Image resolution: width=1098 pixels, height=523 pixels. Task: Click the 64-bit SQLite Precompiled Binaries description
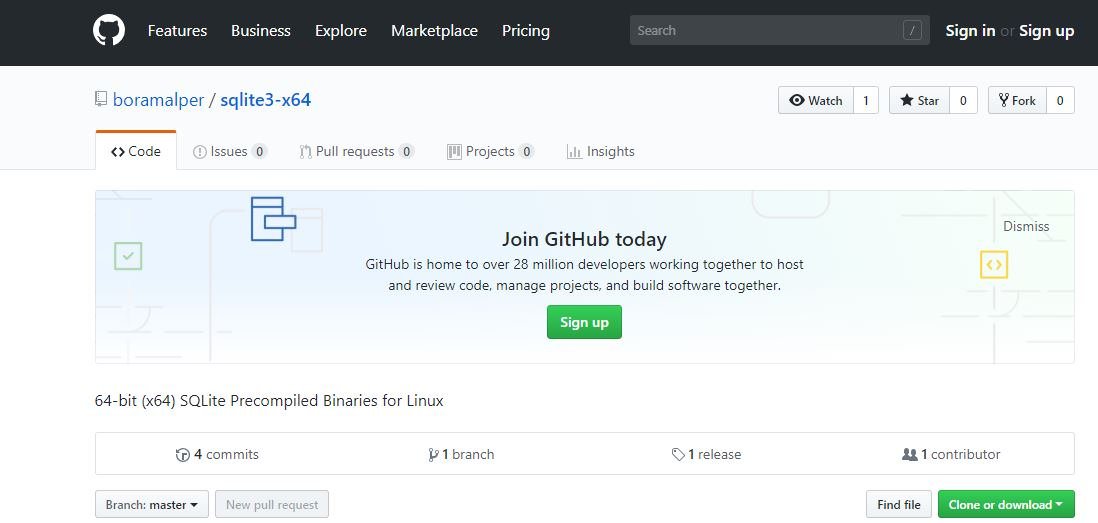(x=269, y=401)
